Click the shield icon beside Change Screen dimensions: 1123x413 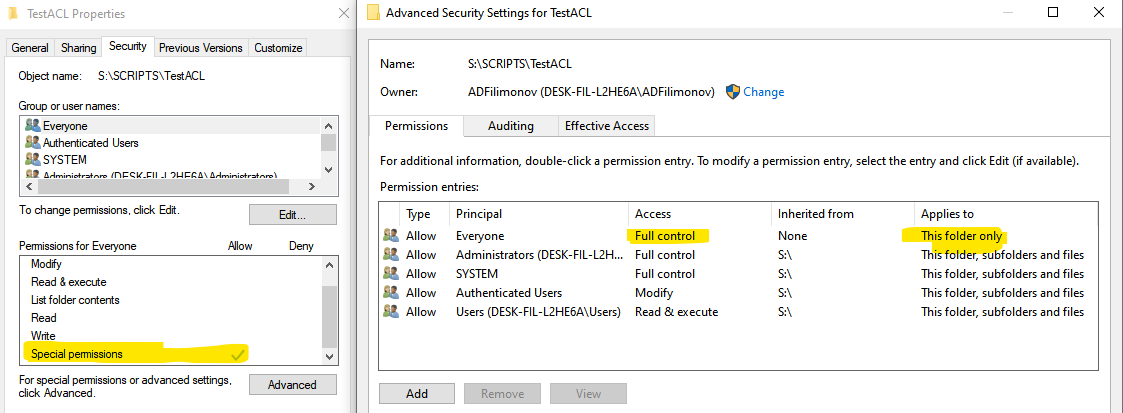pyautogui.click(x=733, y=92)
